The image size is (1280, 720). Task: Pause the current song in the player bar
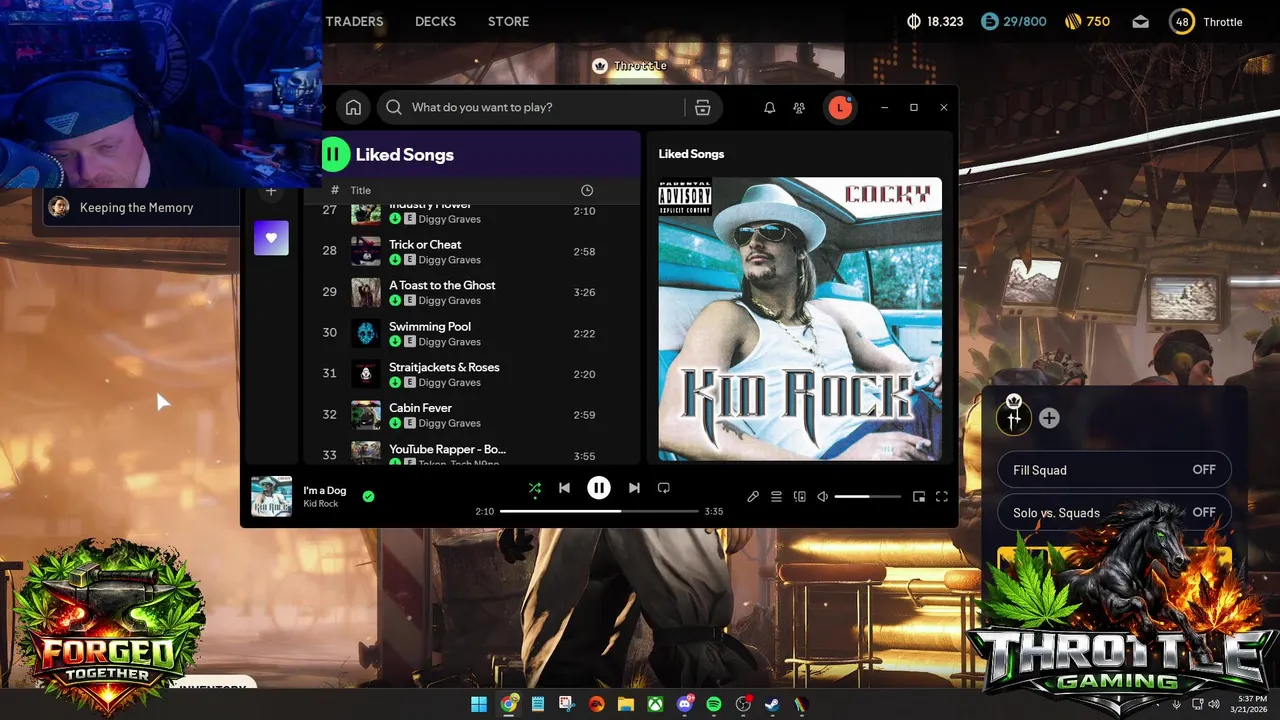pyautogui.click(x=599, y=488)
